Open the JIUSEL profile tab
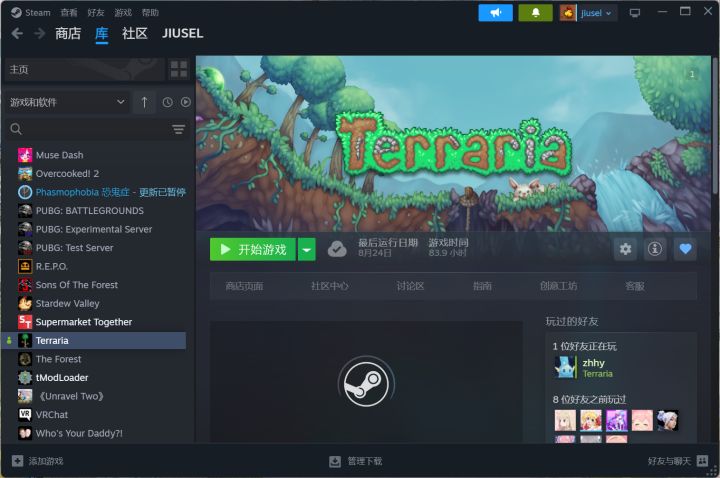The height and width of the screenshot is (478, 720). (182, 33)
